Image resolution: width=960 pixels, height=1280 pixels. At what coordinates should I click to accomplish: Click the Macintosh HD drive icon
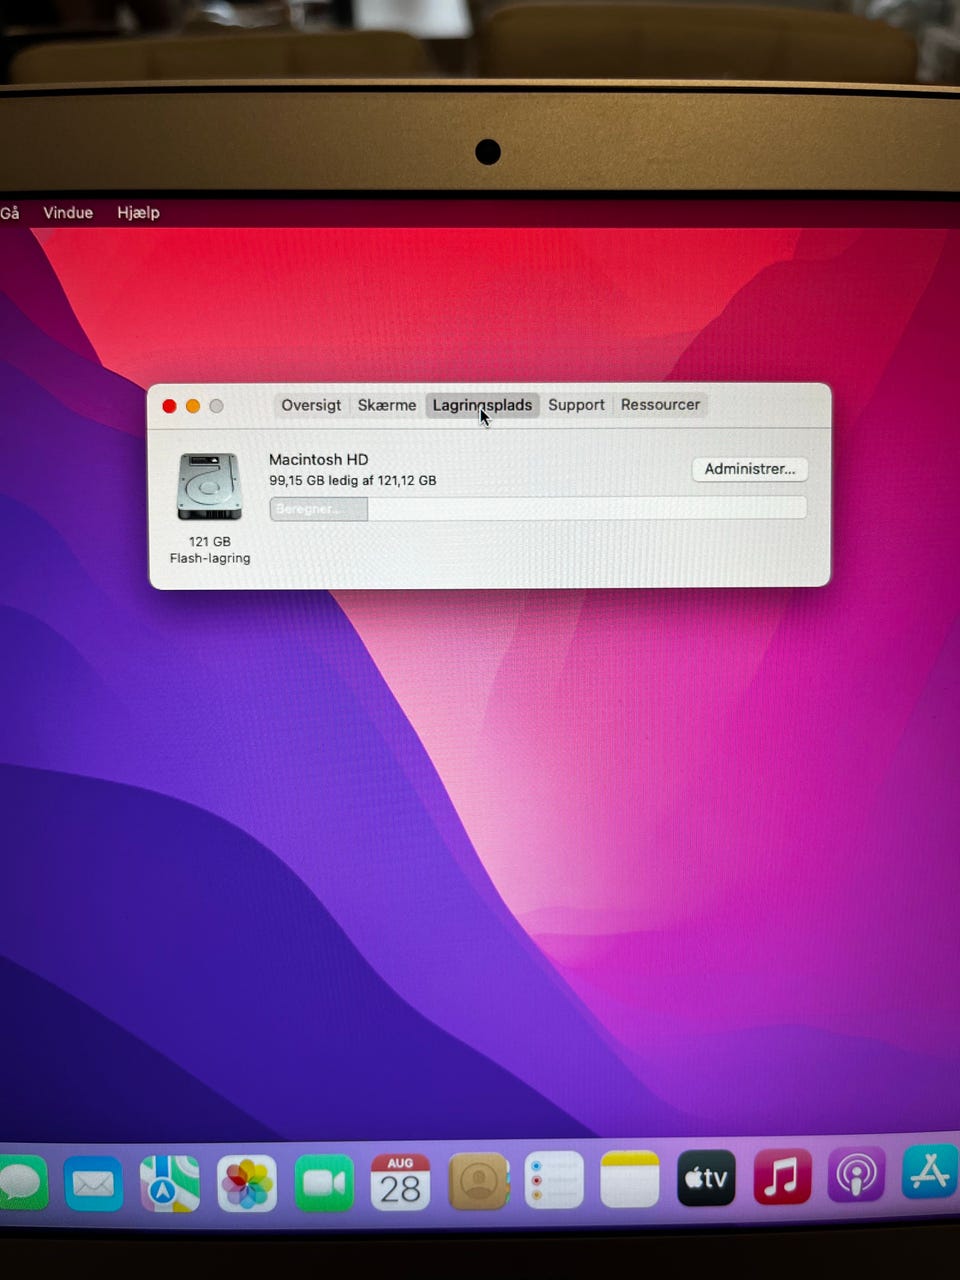pyautogui.click(x=209, y=487)
